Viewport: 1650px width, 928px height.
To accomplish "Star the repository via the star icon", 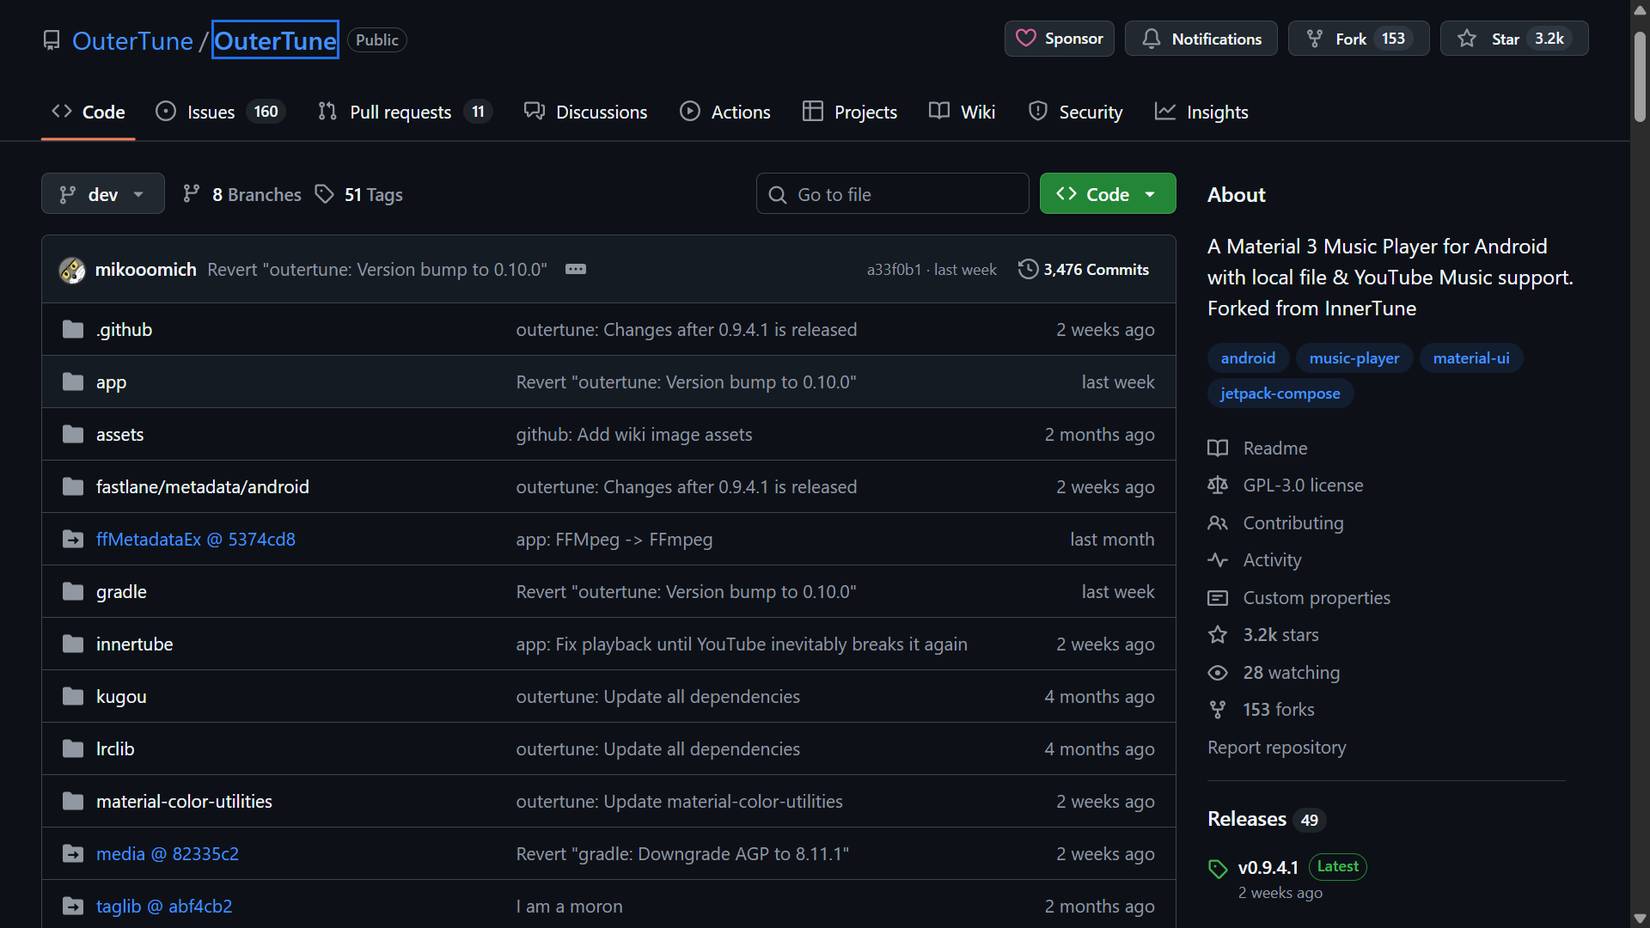I will pyautogui.click(x=1466, y=38).
